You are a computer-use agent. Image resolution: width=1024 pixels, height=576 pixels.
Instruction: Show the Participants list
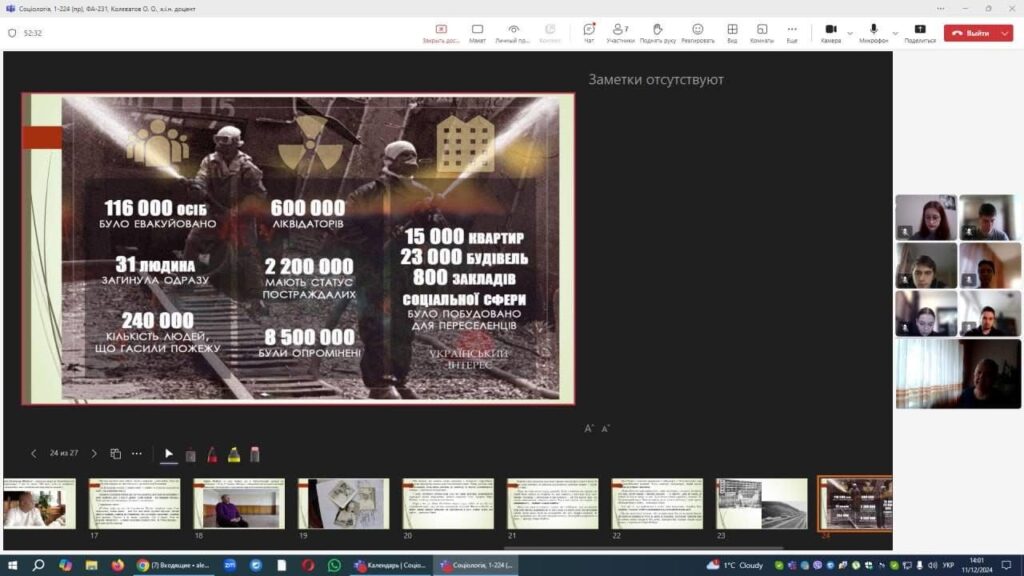(620, 33)
